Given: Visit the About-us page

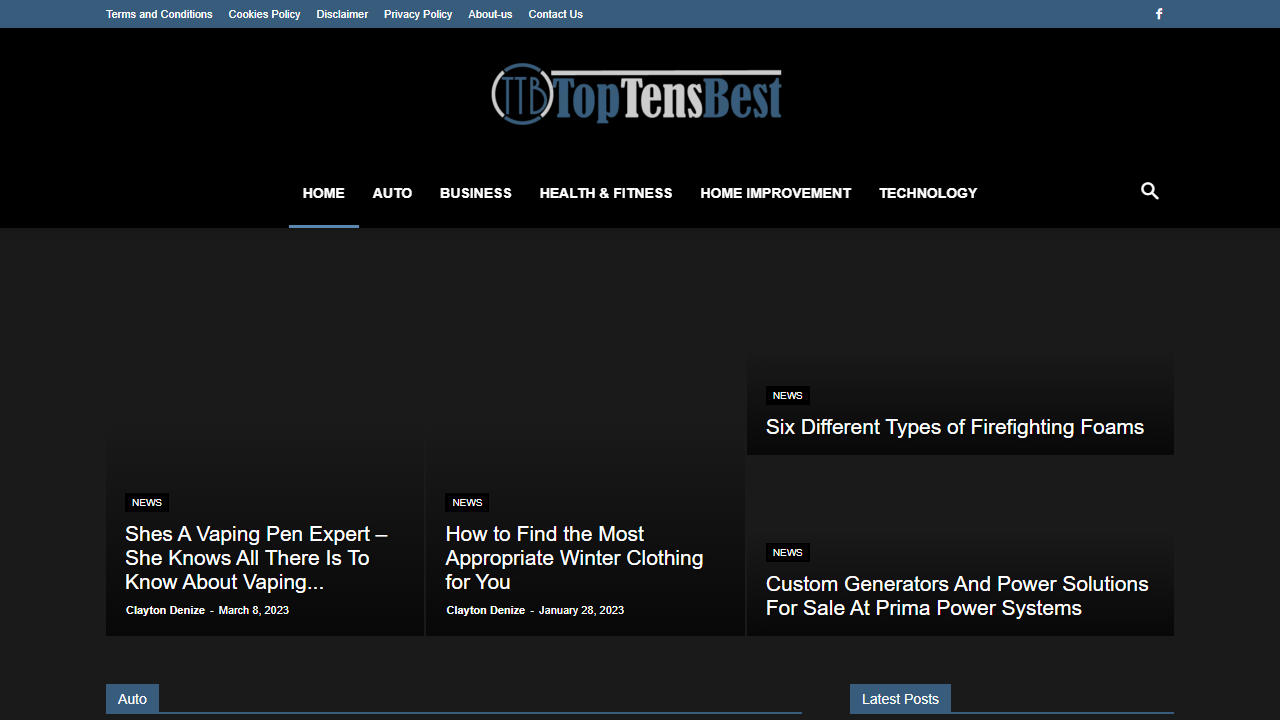Looking at the screenshot, I should (x=490, y=14).
